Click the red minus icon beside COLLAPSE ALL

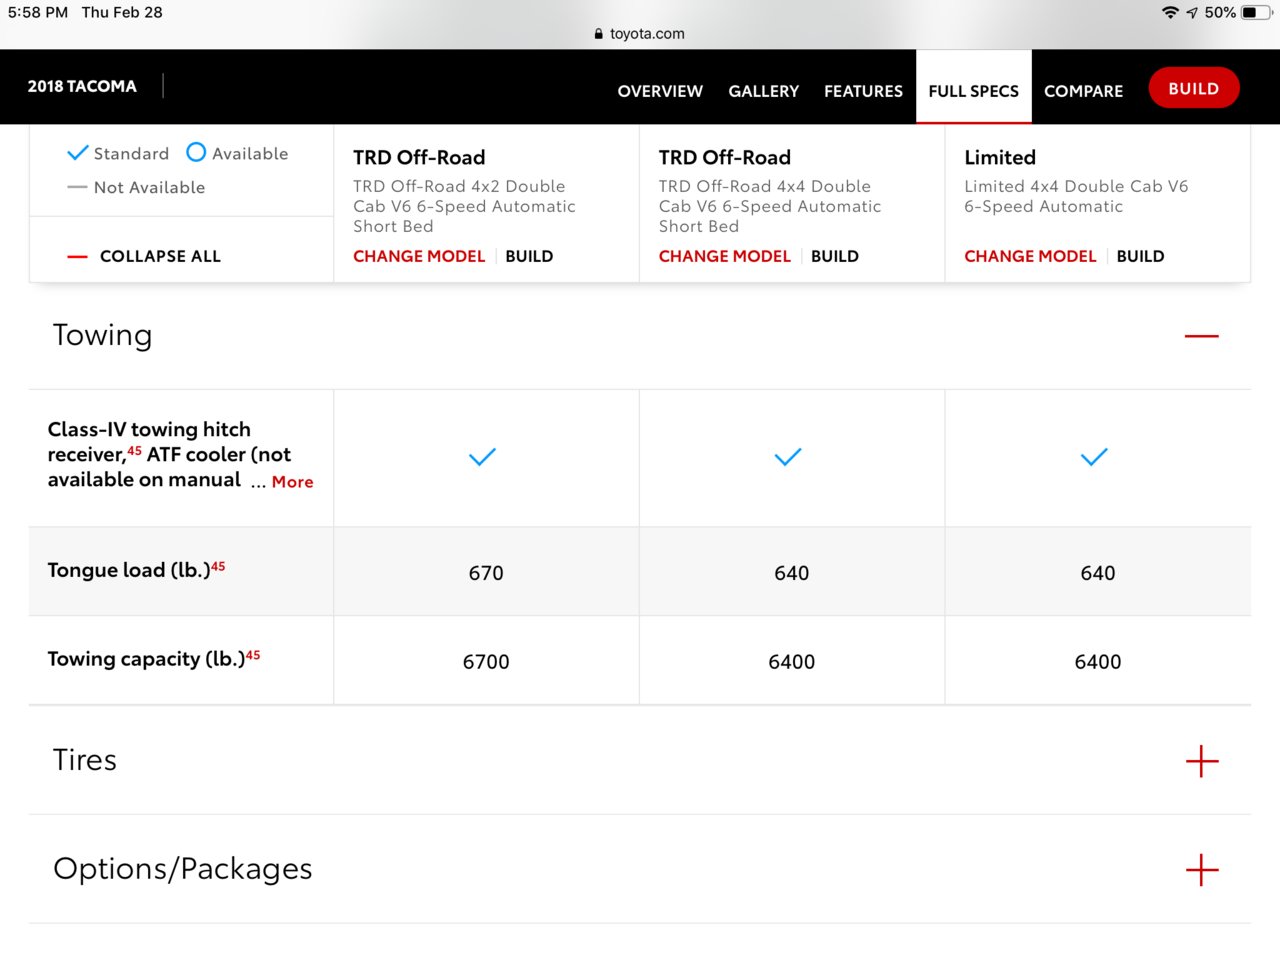[77, 257]
